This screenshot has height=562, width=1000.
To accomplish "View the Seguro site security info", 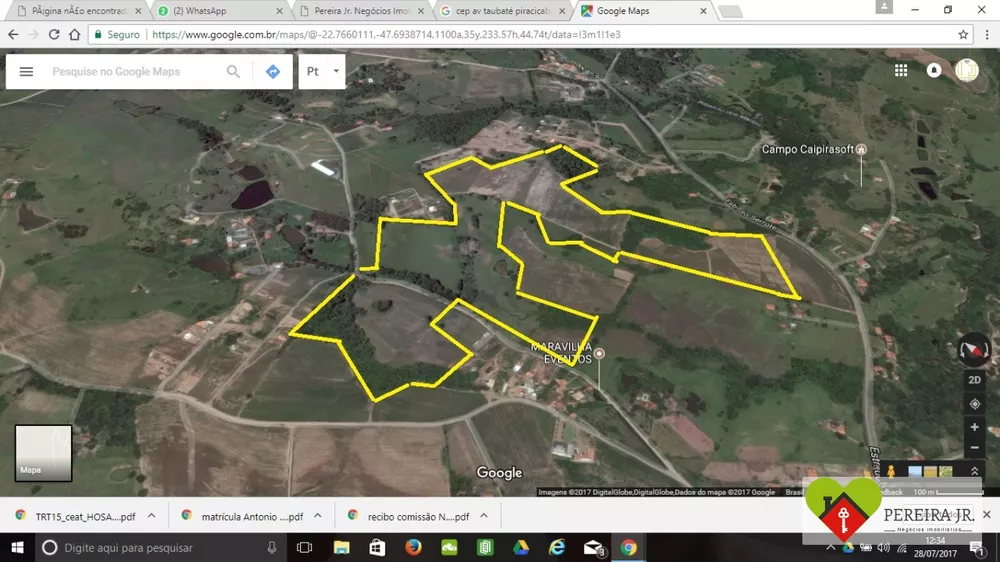I will point(117,34).
